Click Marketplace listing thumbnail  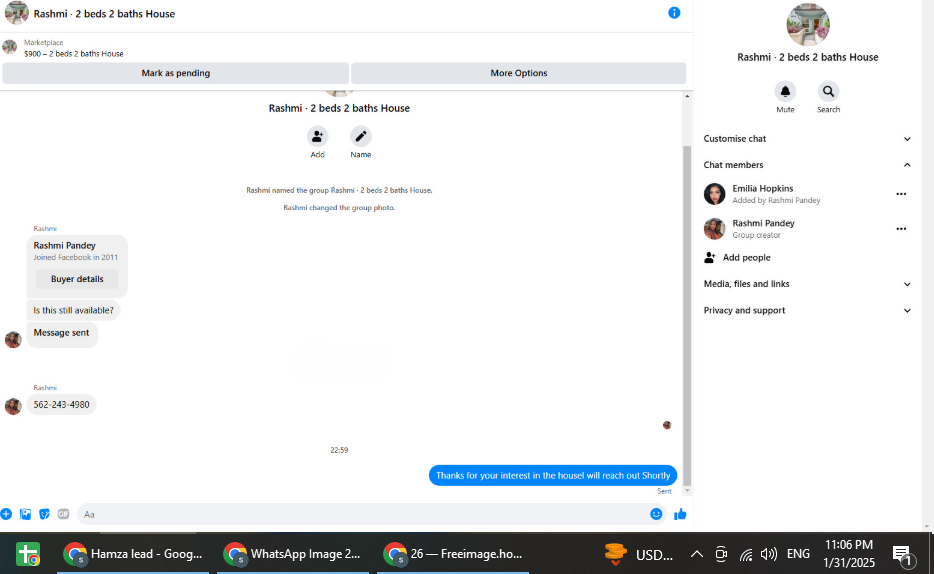coord(10,47)
